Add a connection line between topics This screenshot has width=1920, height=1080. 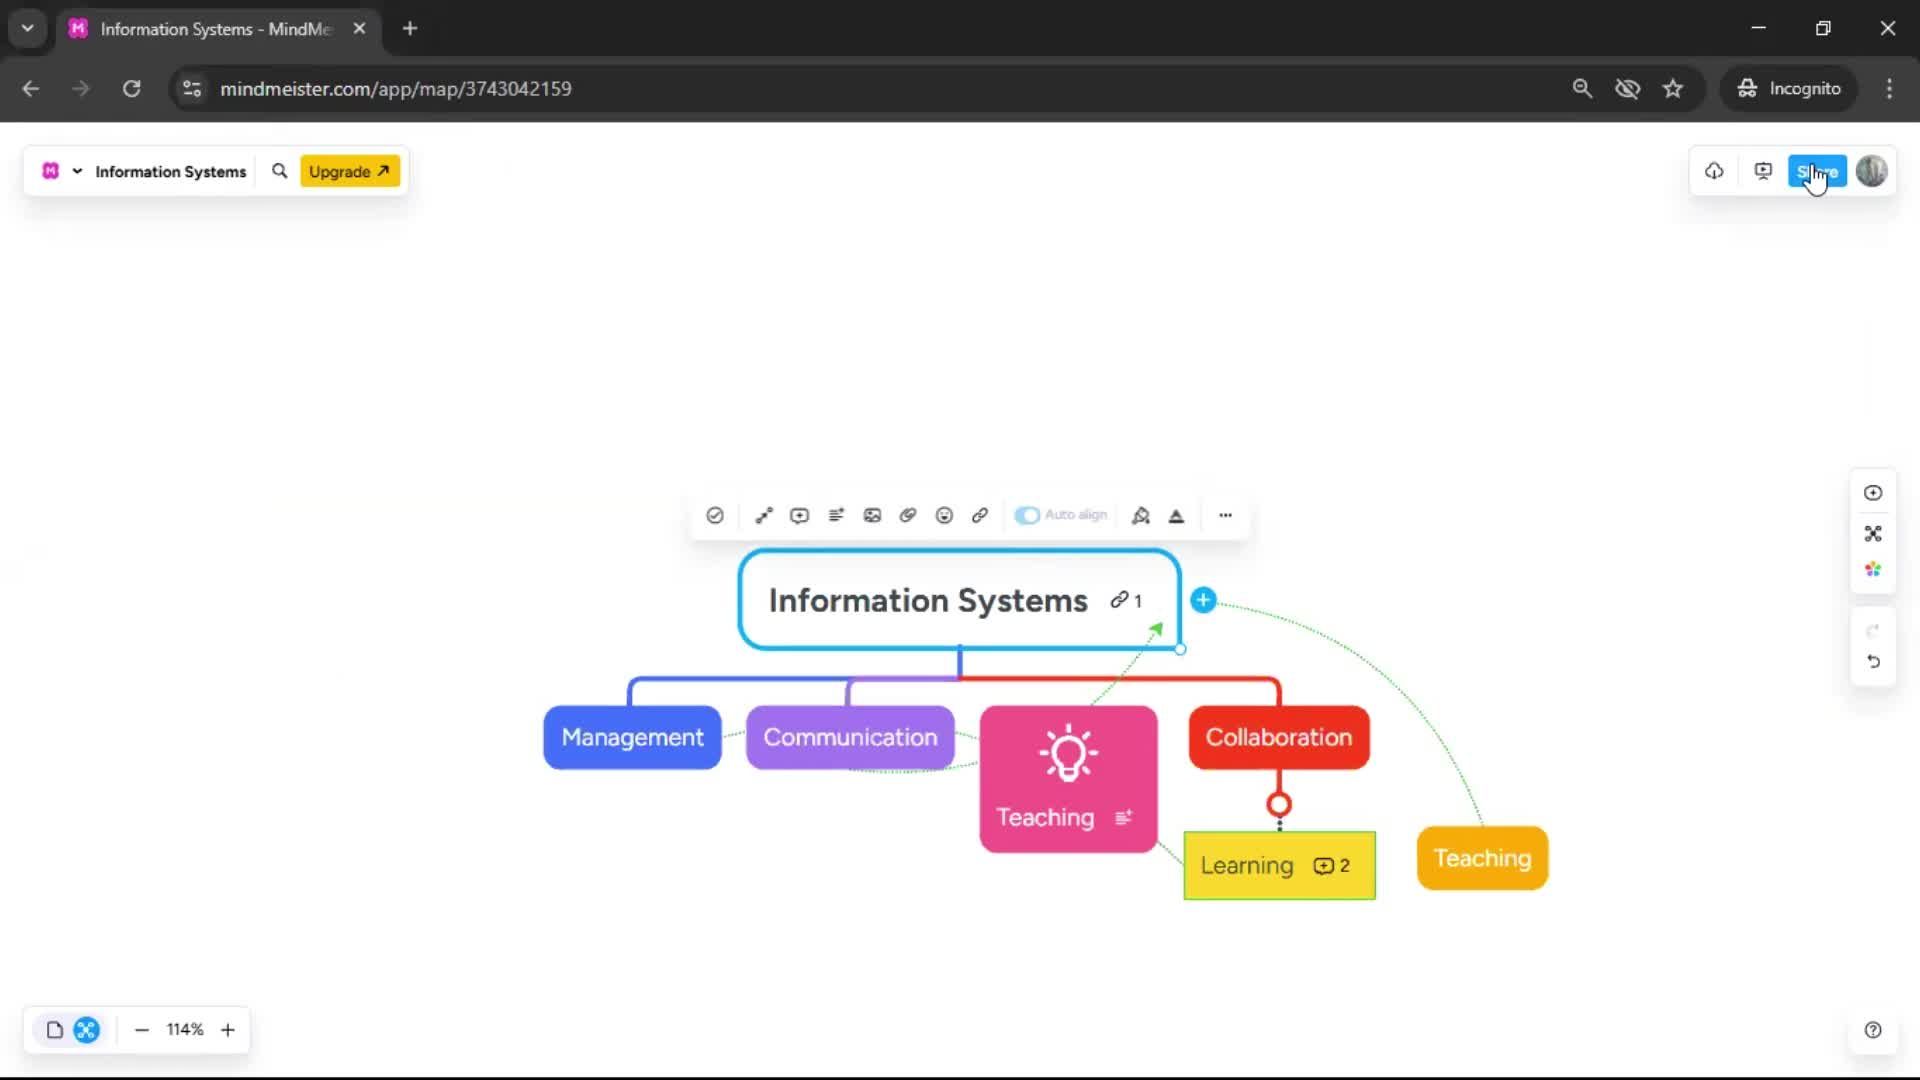(x=764, y=515)
